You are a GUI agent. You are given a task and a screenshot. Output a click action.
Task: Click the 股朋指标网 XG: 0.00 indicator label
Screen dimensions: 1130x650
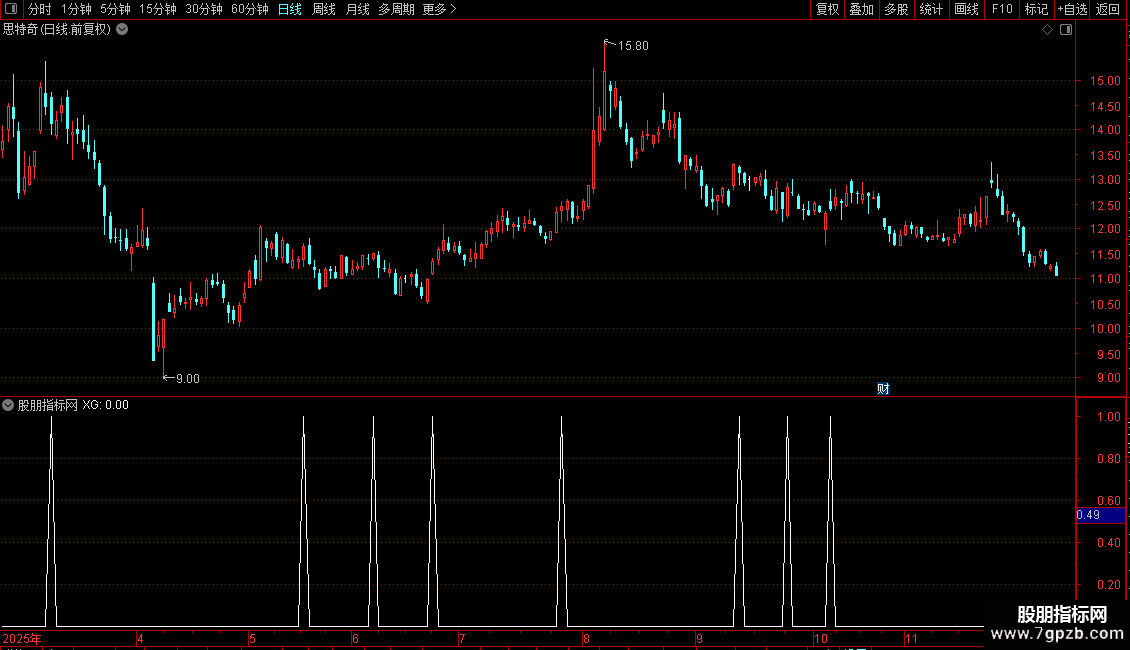click(73, 405)
